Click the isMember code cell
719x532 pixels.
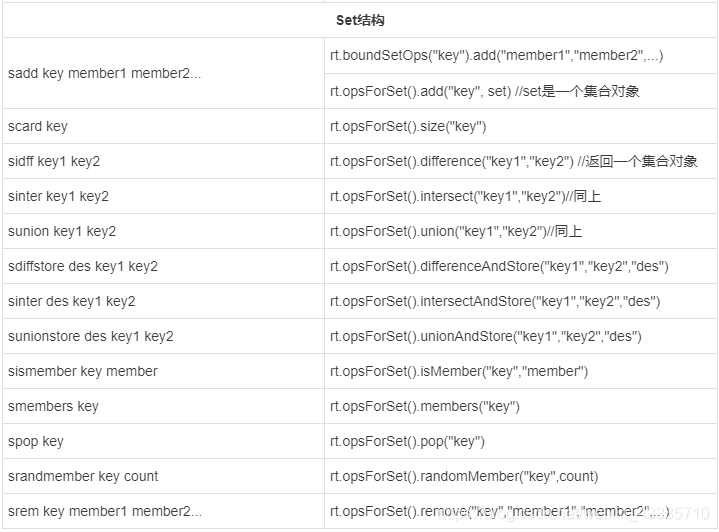point(459,372)
